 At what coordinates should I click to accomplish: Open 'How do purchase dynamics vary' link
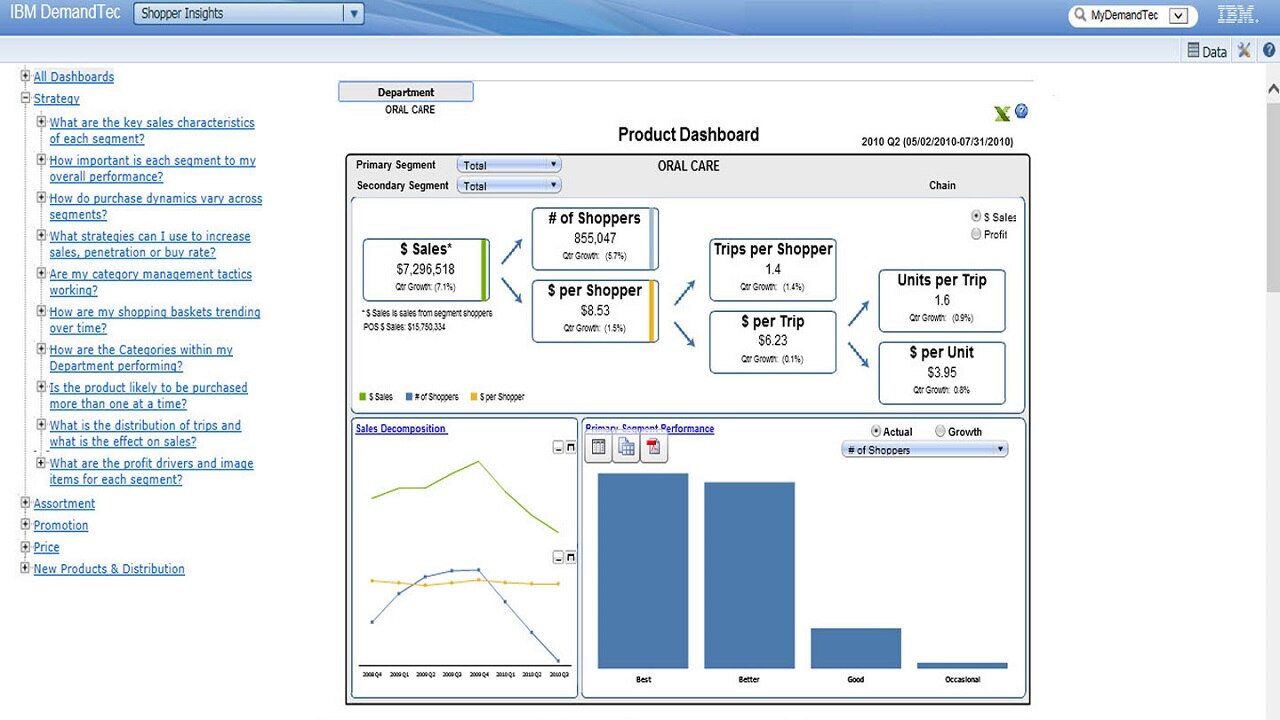(156, 206)
